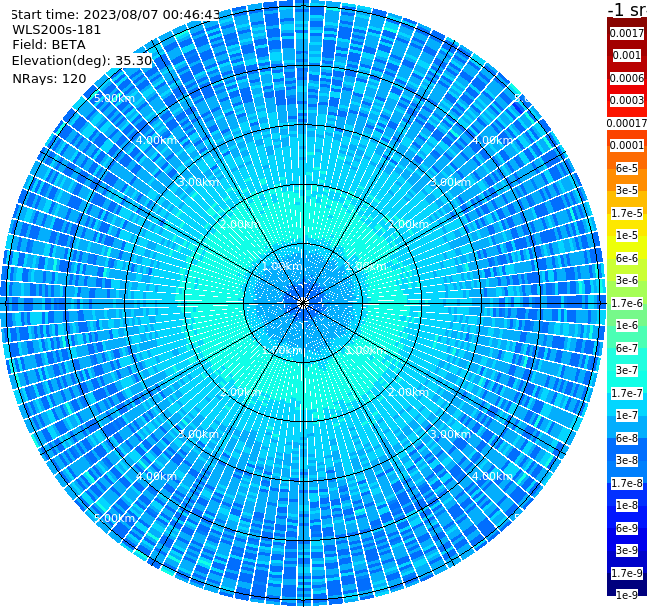Click the 6e-6 colorbar label
The width and height of the screenshot is (647, 607).
click(x=627, y=258)
